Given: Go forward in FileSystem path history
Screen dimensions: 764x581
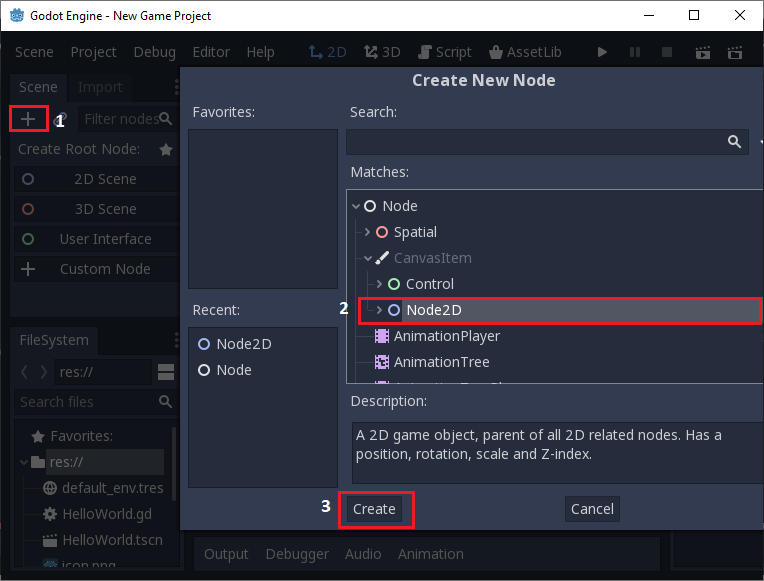Looking at the screenshot, I should tap(43, 372).
